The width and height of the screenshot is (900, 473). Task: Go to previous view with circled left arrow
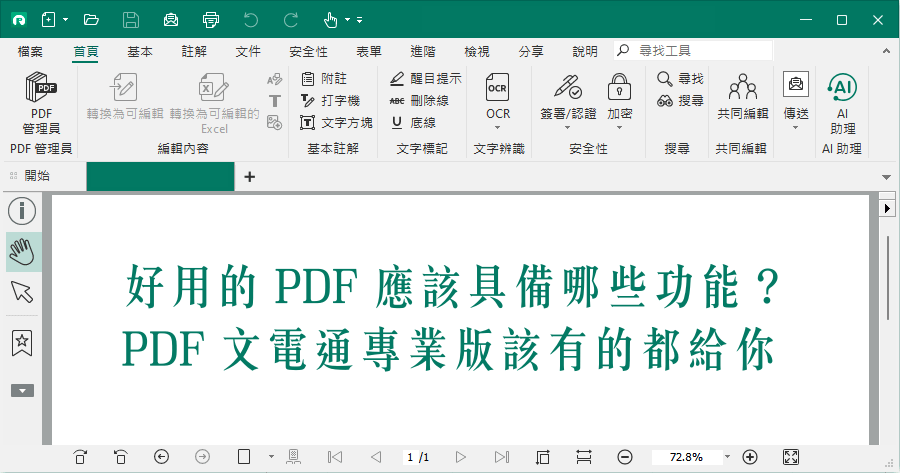(x=162, y=457)
